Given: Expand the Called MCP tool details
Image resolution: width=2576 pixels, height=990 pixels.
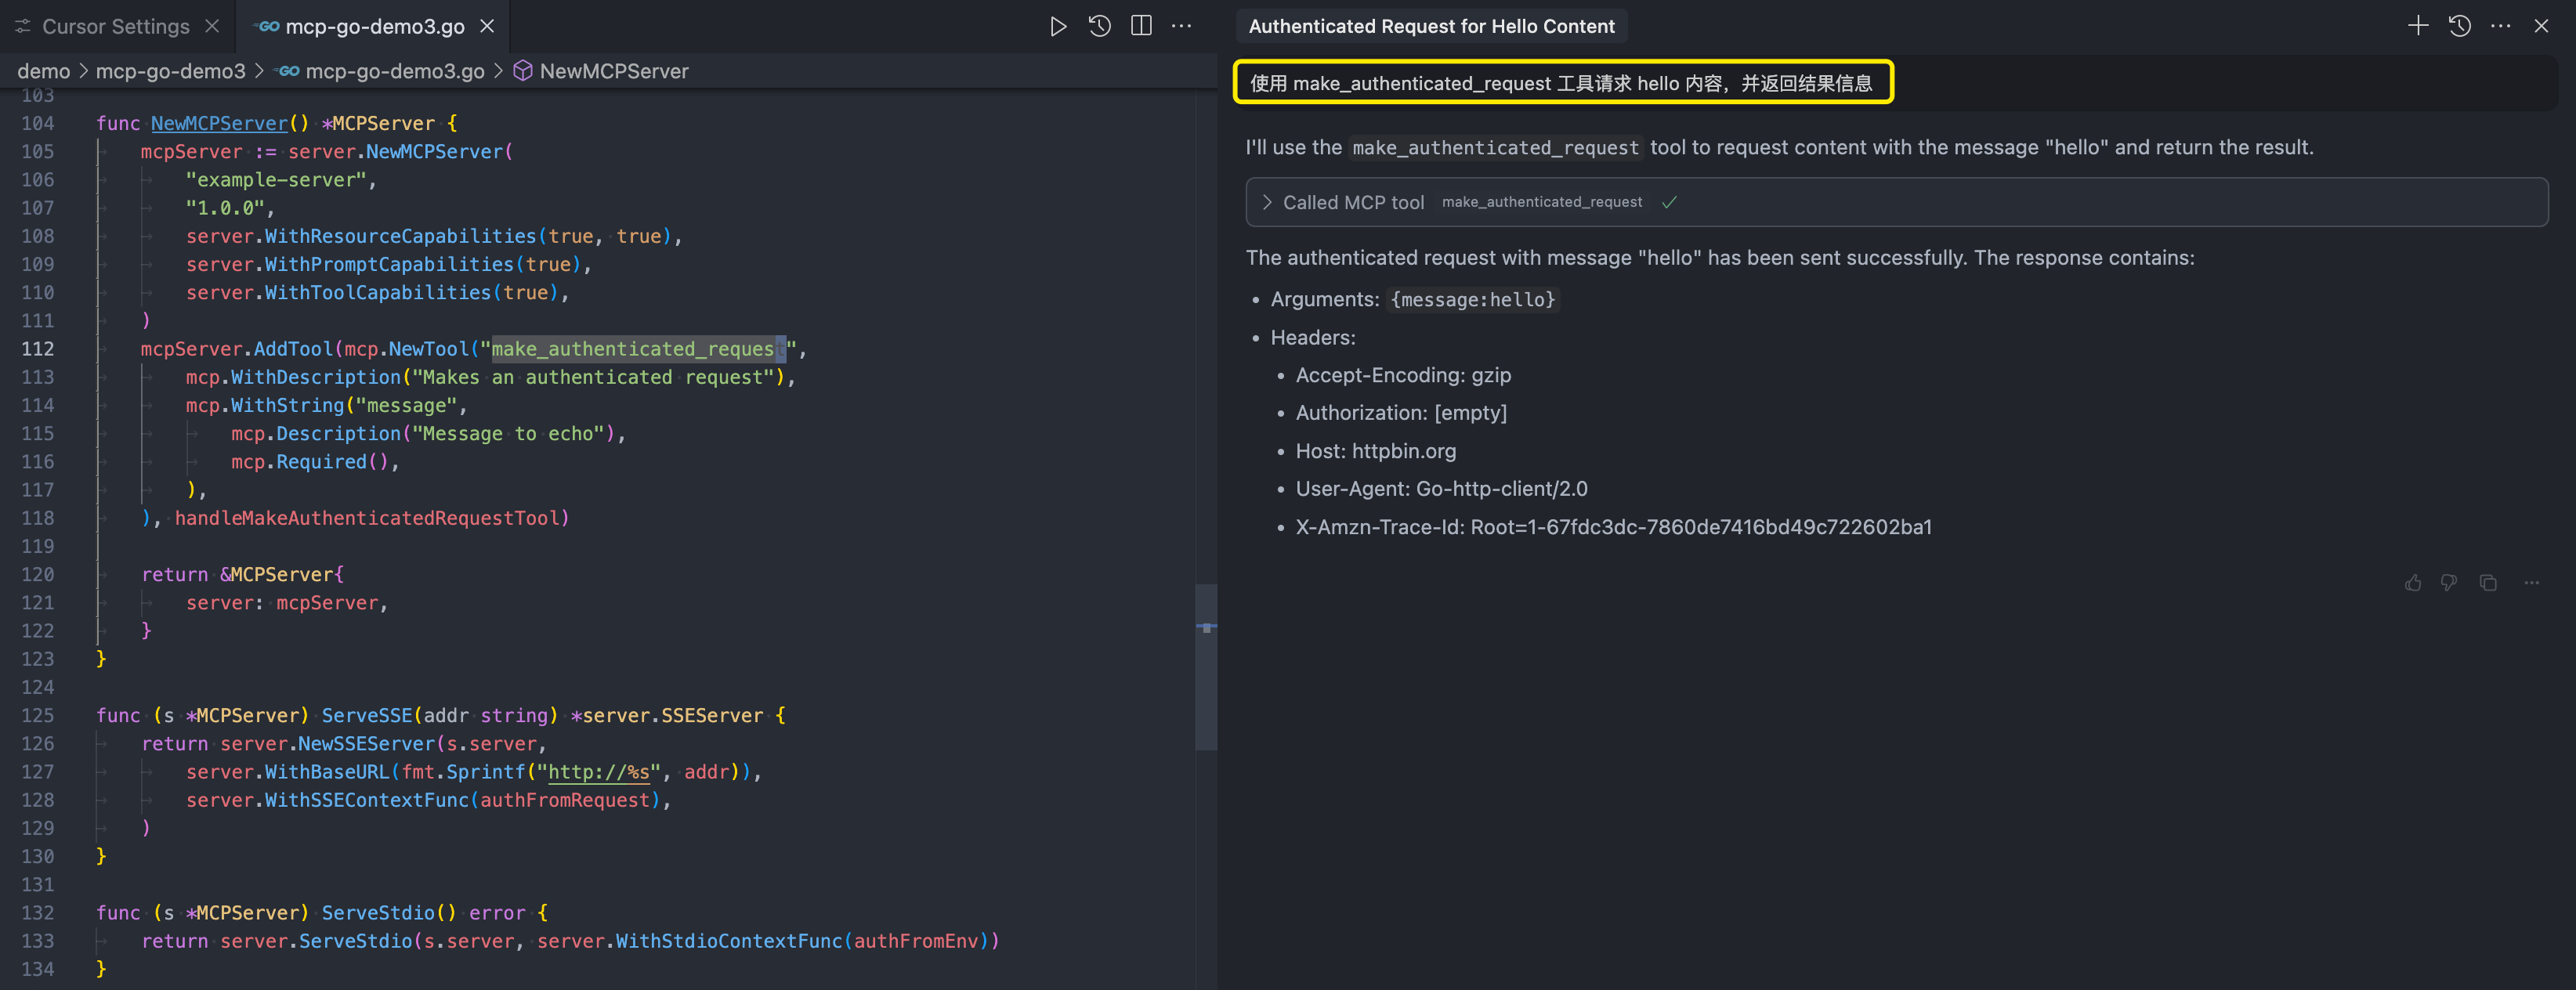Looking at the screenshot, I should 1267,202.
